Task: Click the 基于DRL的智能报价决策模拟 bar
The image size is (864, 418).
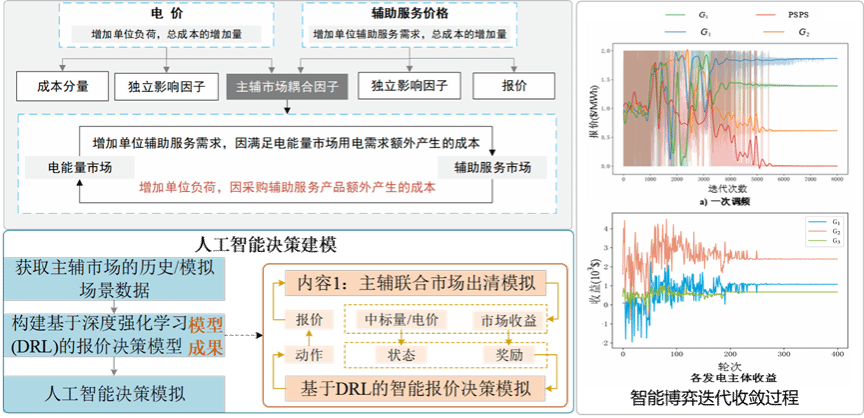Action: tap(416, 387)
